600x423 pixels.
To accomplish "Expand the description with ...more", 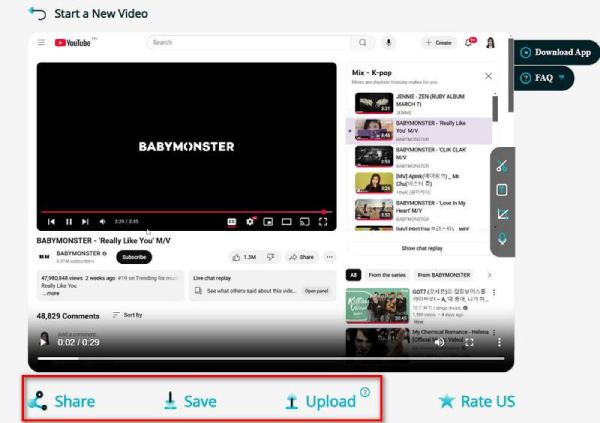I will point(51,294).
